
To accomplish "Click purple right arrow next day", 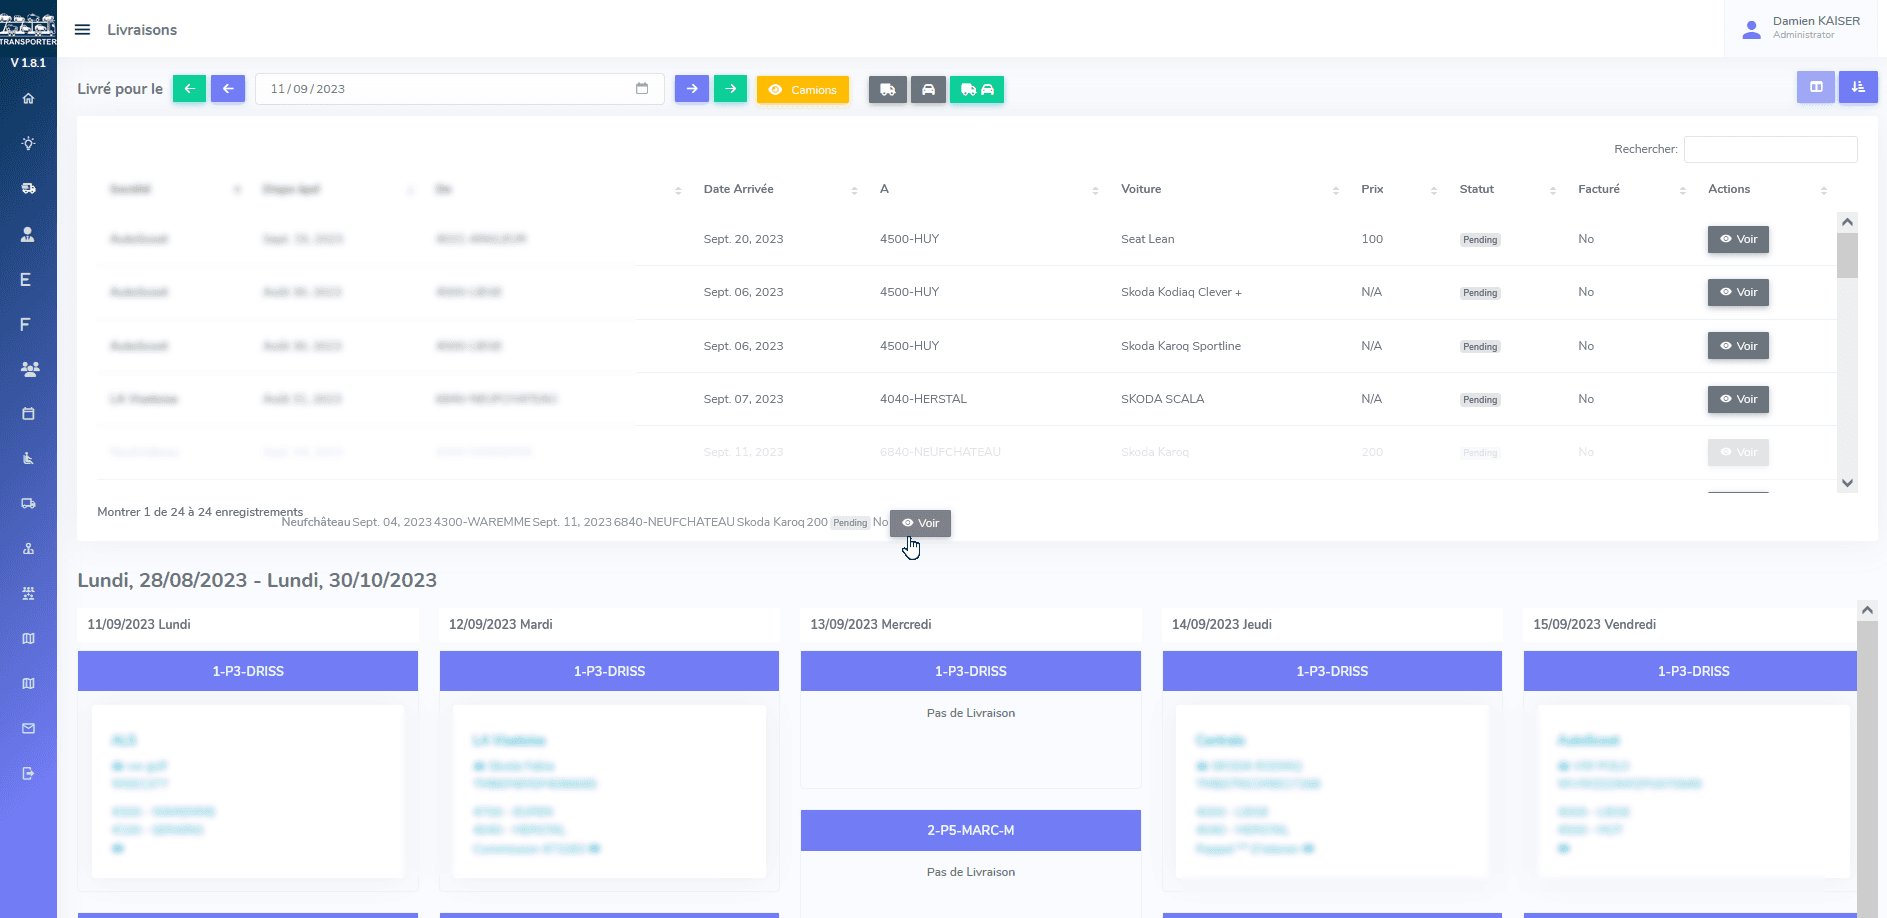I will [x=691, y=89].
